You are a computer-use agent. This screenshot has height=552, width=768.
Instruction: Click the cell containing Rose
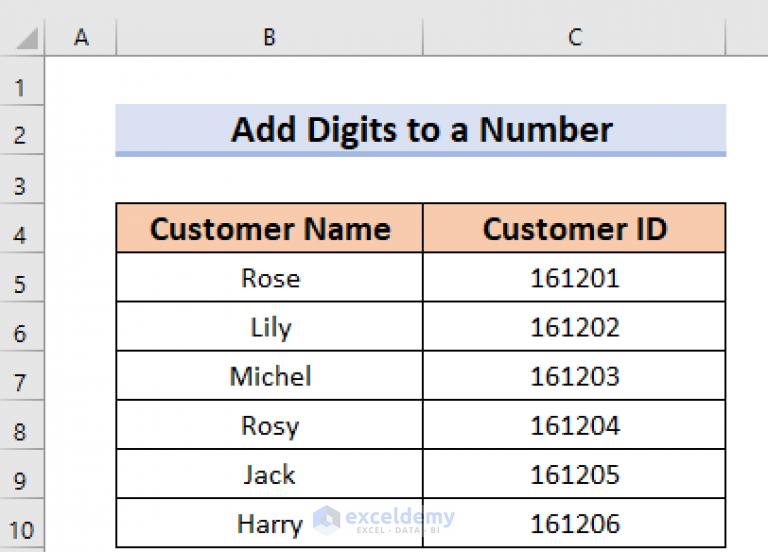tap(269, 278)
